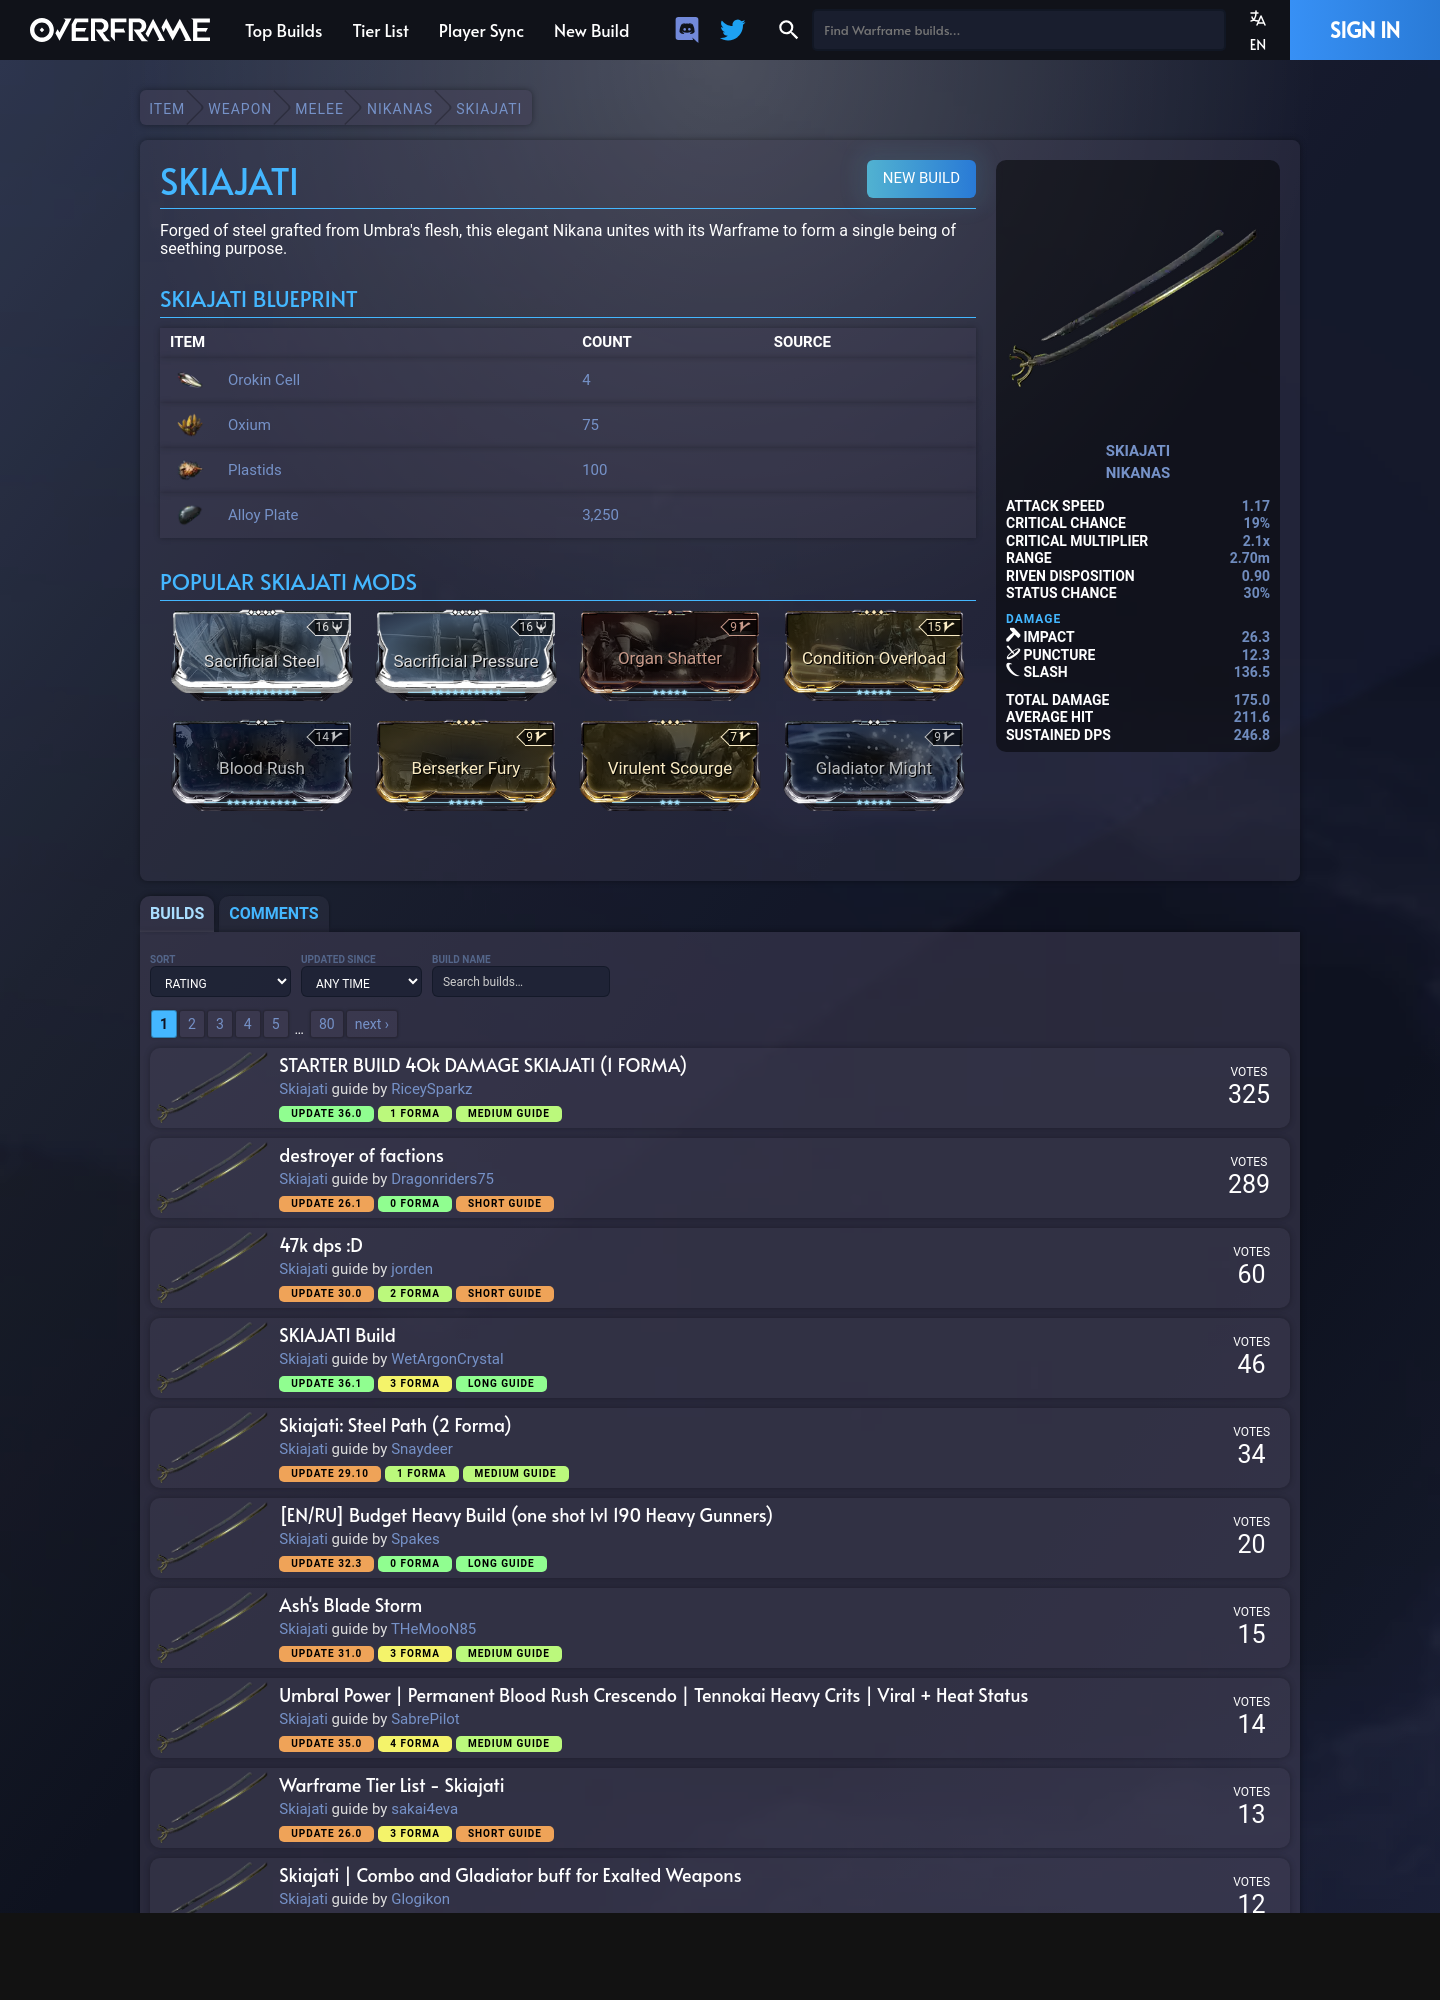
Task: Click the Plastids resource icon
Action: pos(190,470)
